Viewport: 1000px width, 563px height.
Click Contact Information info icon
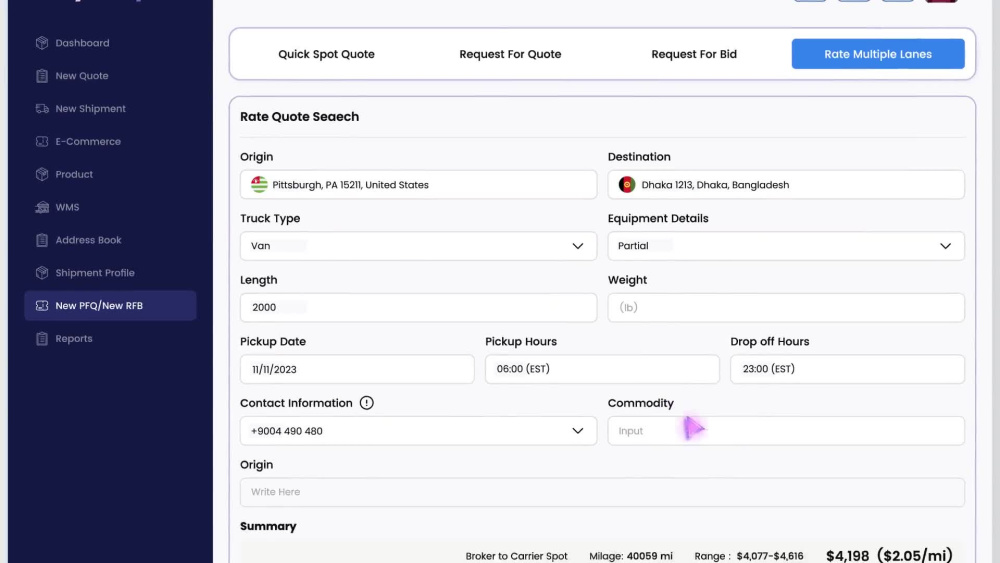[367, 403]
